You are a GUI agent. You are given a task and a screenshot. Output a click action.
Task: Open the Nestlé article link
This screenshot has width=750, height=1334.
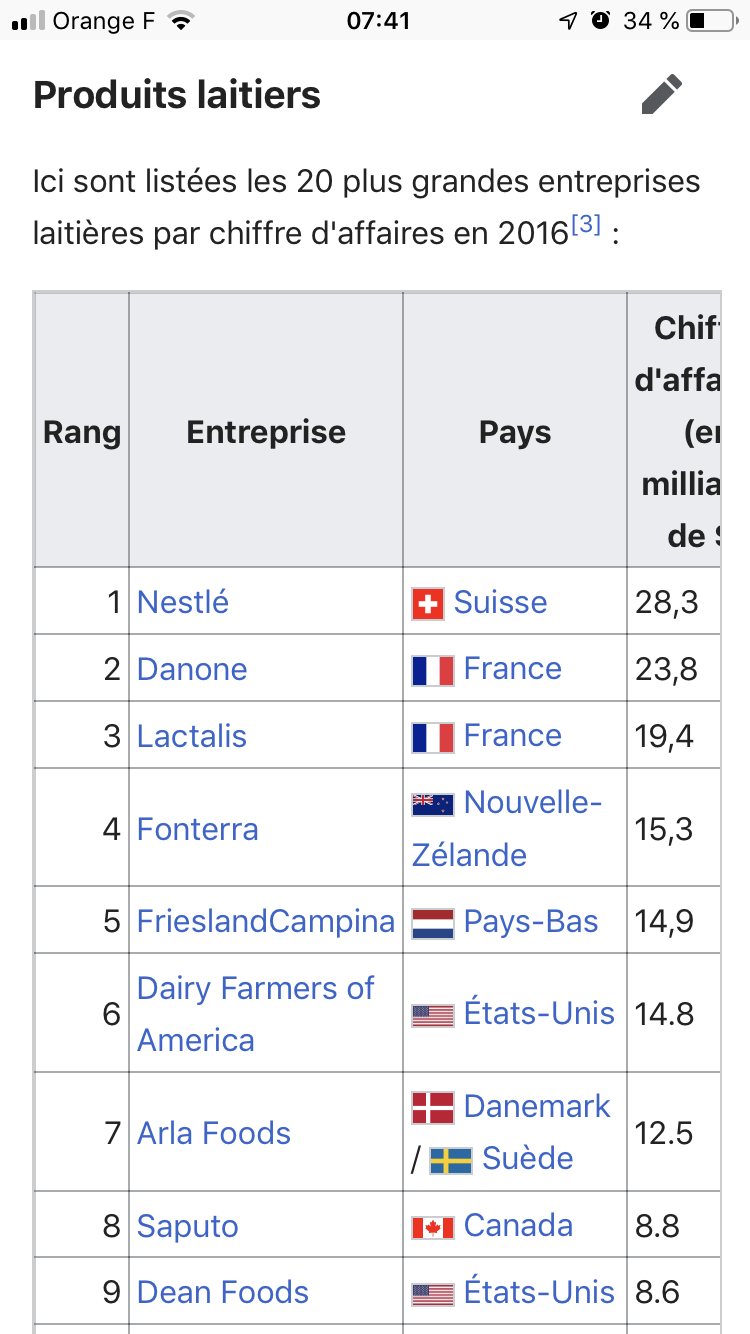(183, 602)
